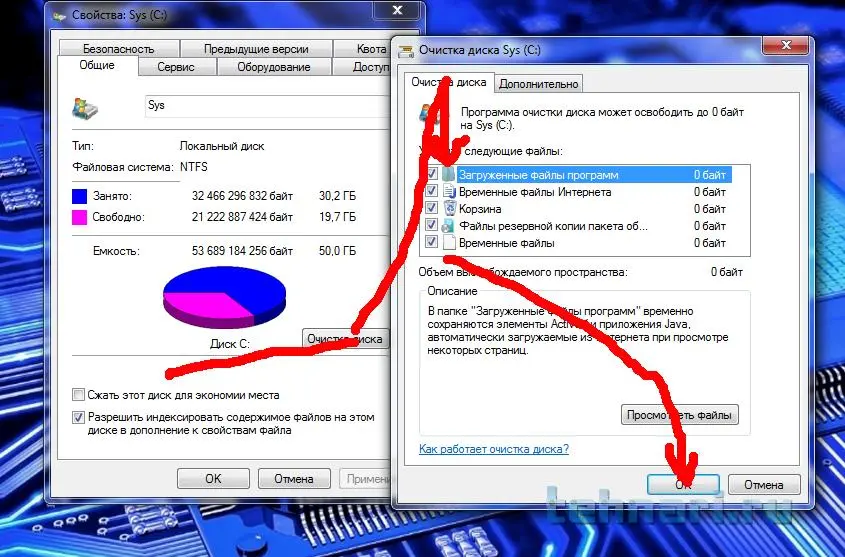
Task: Click OK in Disk Cleanup dialog
Action: 683,484
